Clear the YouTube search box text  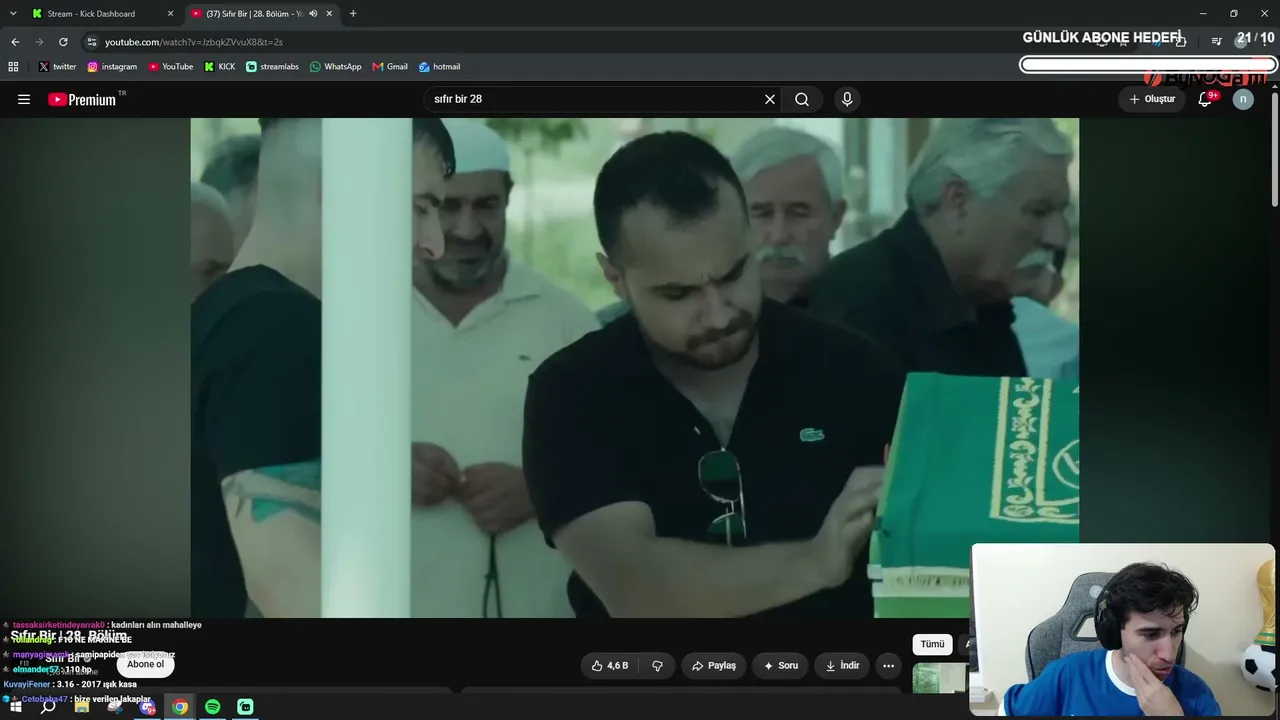pos(770,99)
